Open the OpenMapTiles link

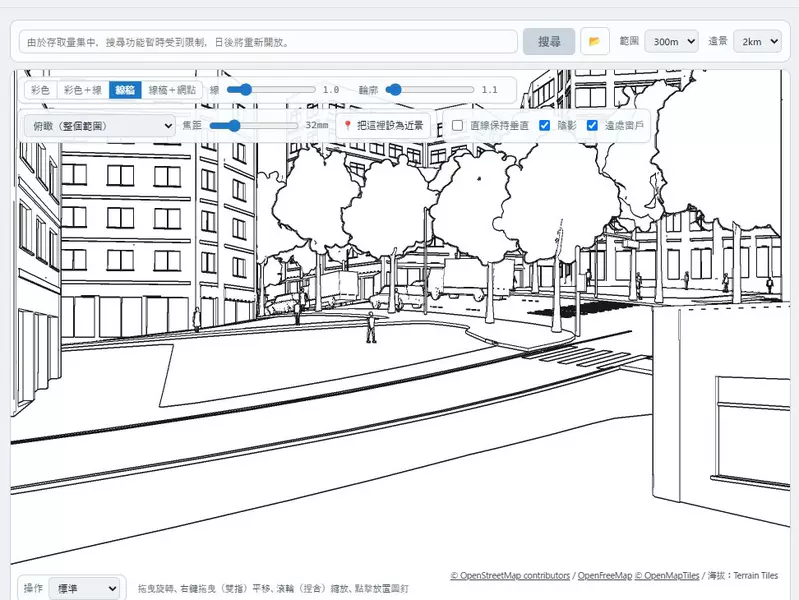pyautogui.click(x=667, y=576)
